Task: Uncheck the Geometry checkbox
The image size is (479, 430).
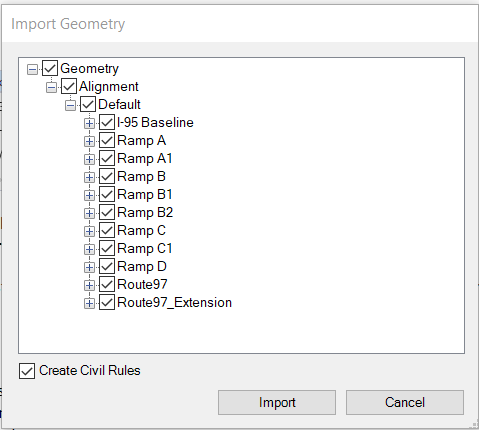Action: [x=50, y=68]
